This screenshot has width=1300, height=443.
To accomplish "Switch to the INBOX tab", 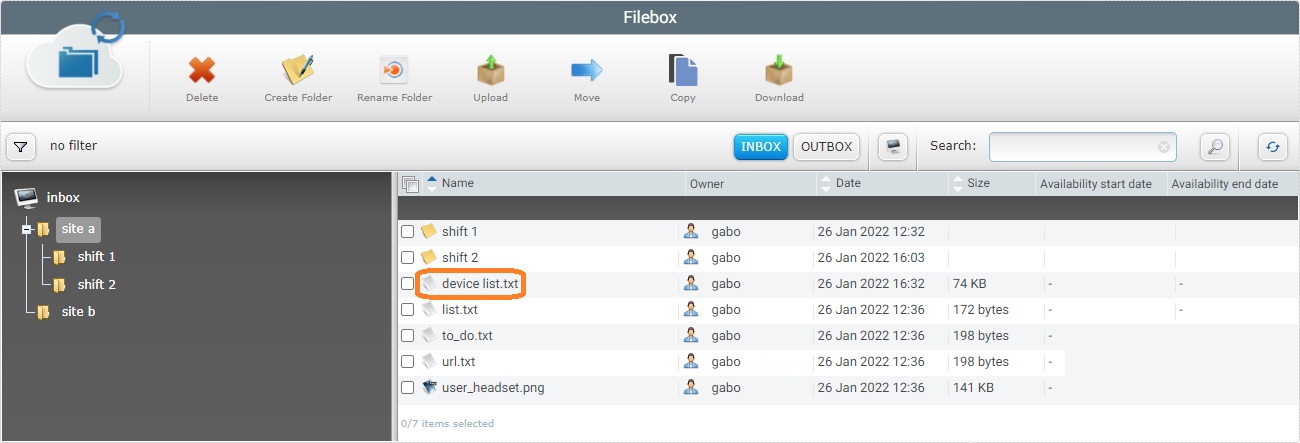I will click(x=761, y=146).
